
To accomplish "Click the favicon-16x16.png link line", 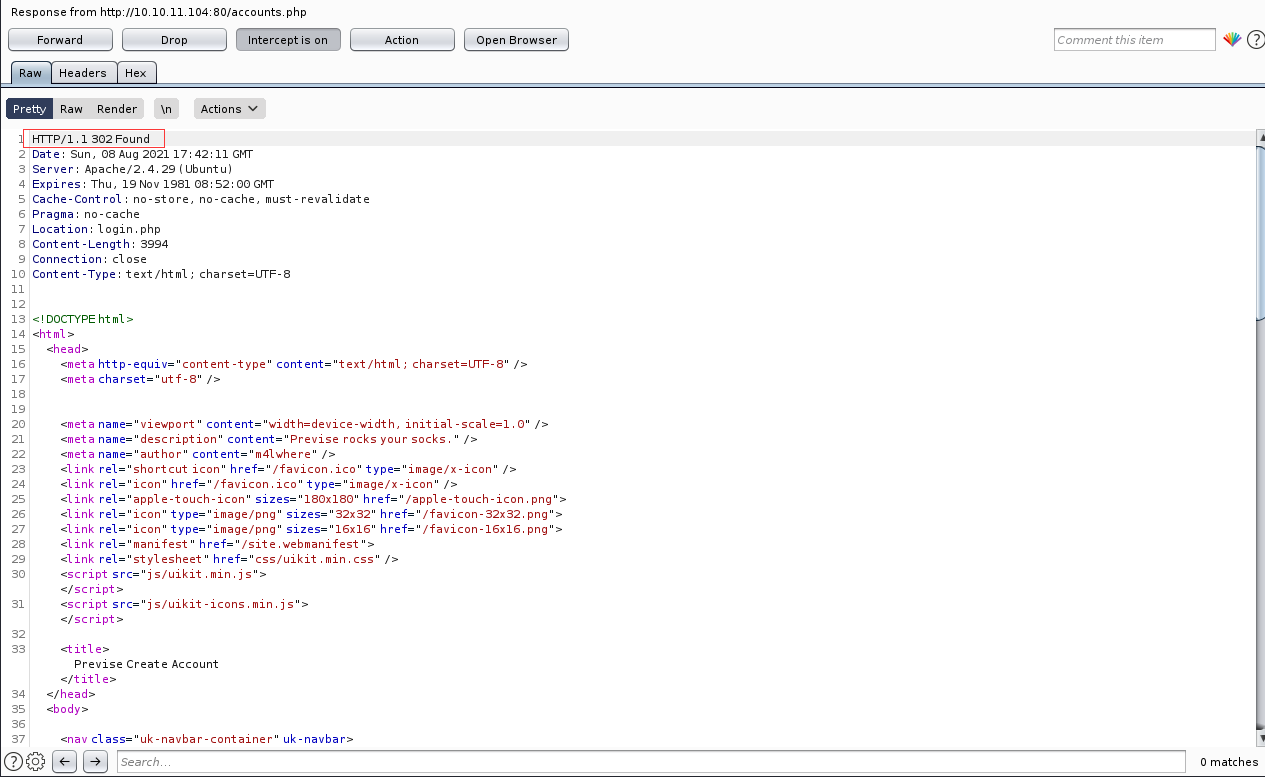I will coord(311,529).
